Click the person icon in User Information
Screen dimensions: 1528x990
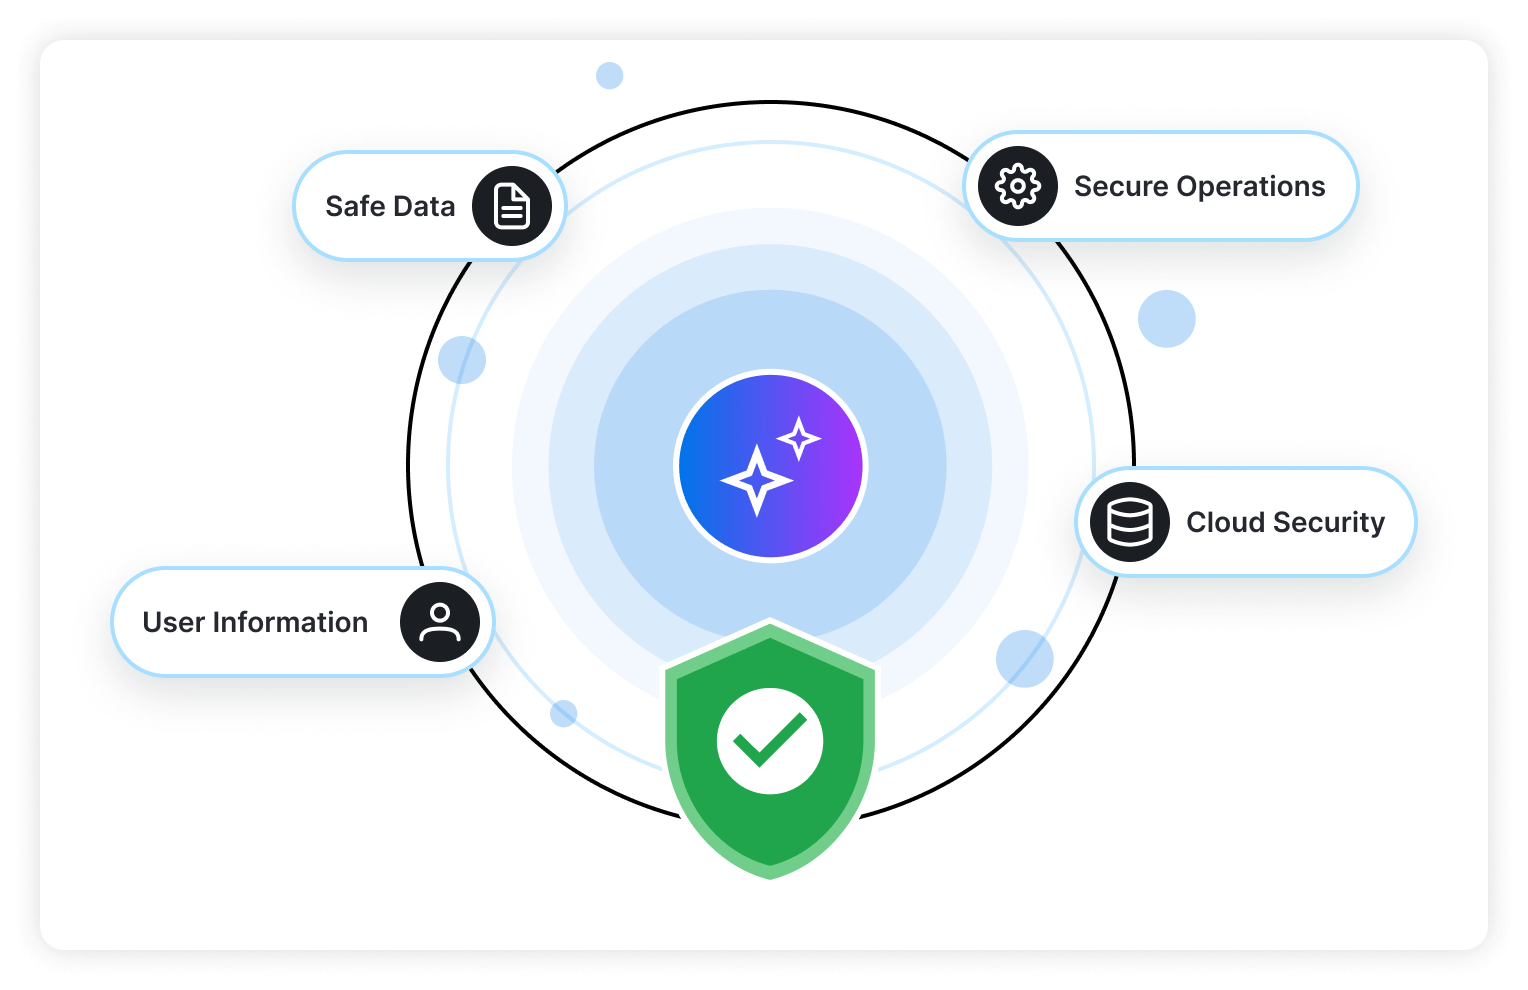point(439,622)
